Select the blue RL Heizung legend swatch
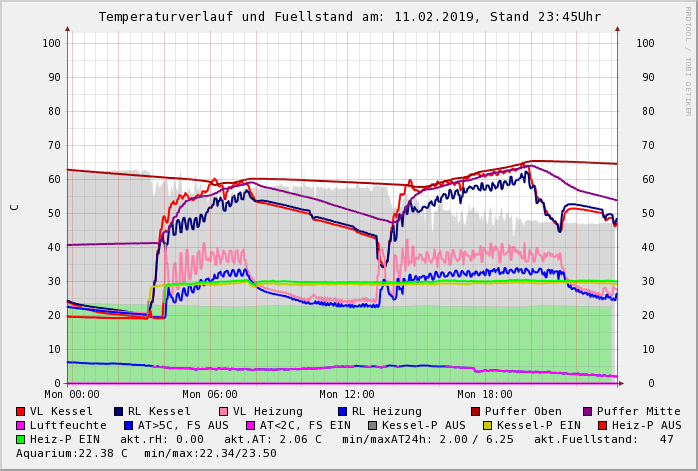This screenshot has height=471, width=698. pyautogui.click(x=342, y=411)
